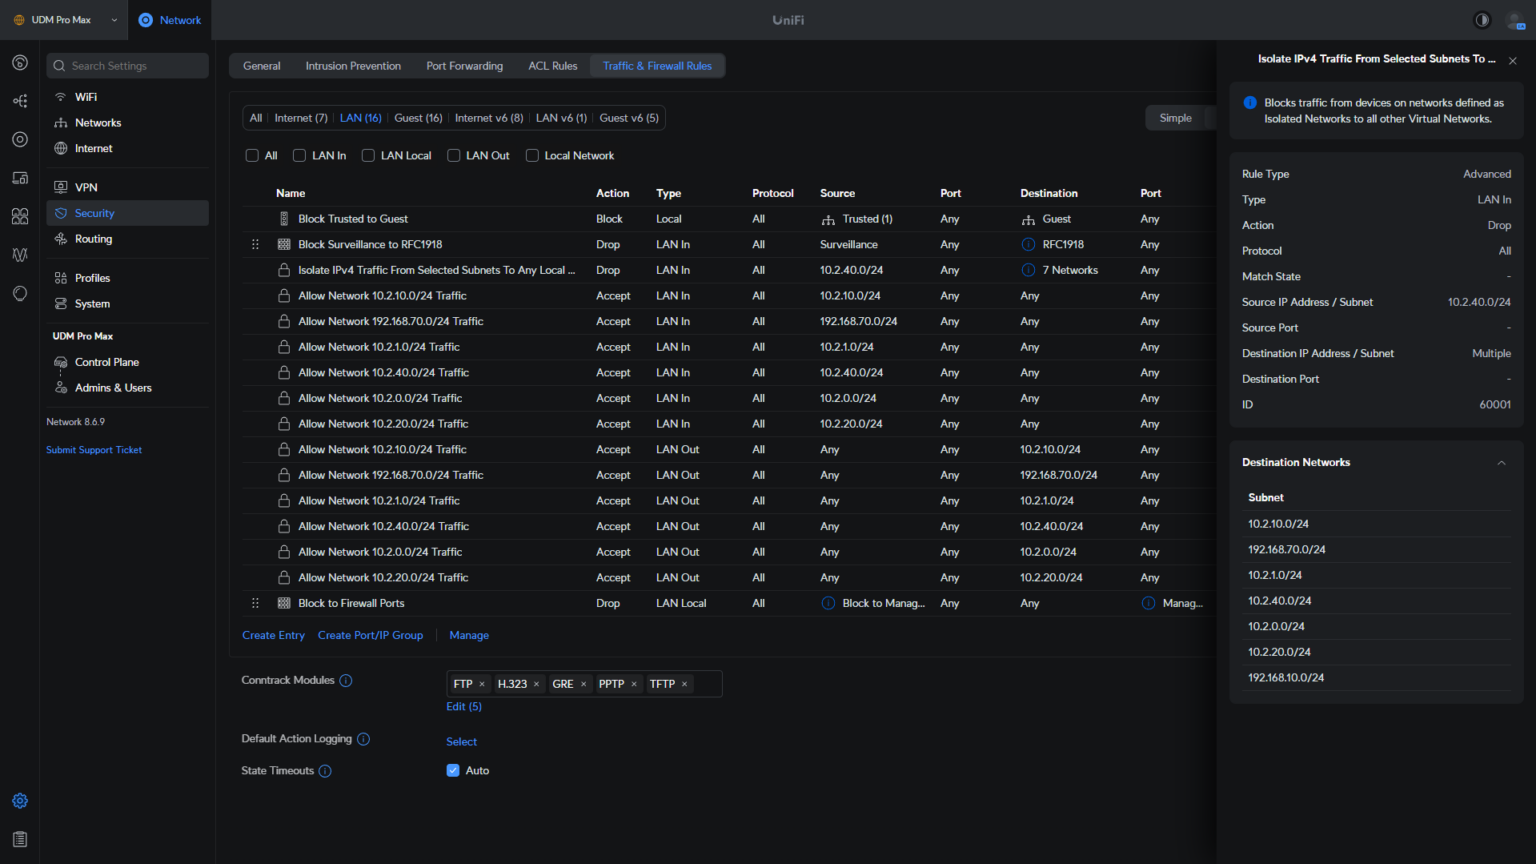Viewport: 1536px width, 864px height.
Task: Click the theme toggle icon top right
Action: (1481, 20)
